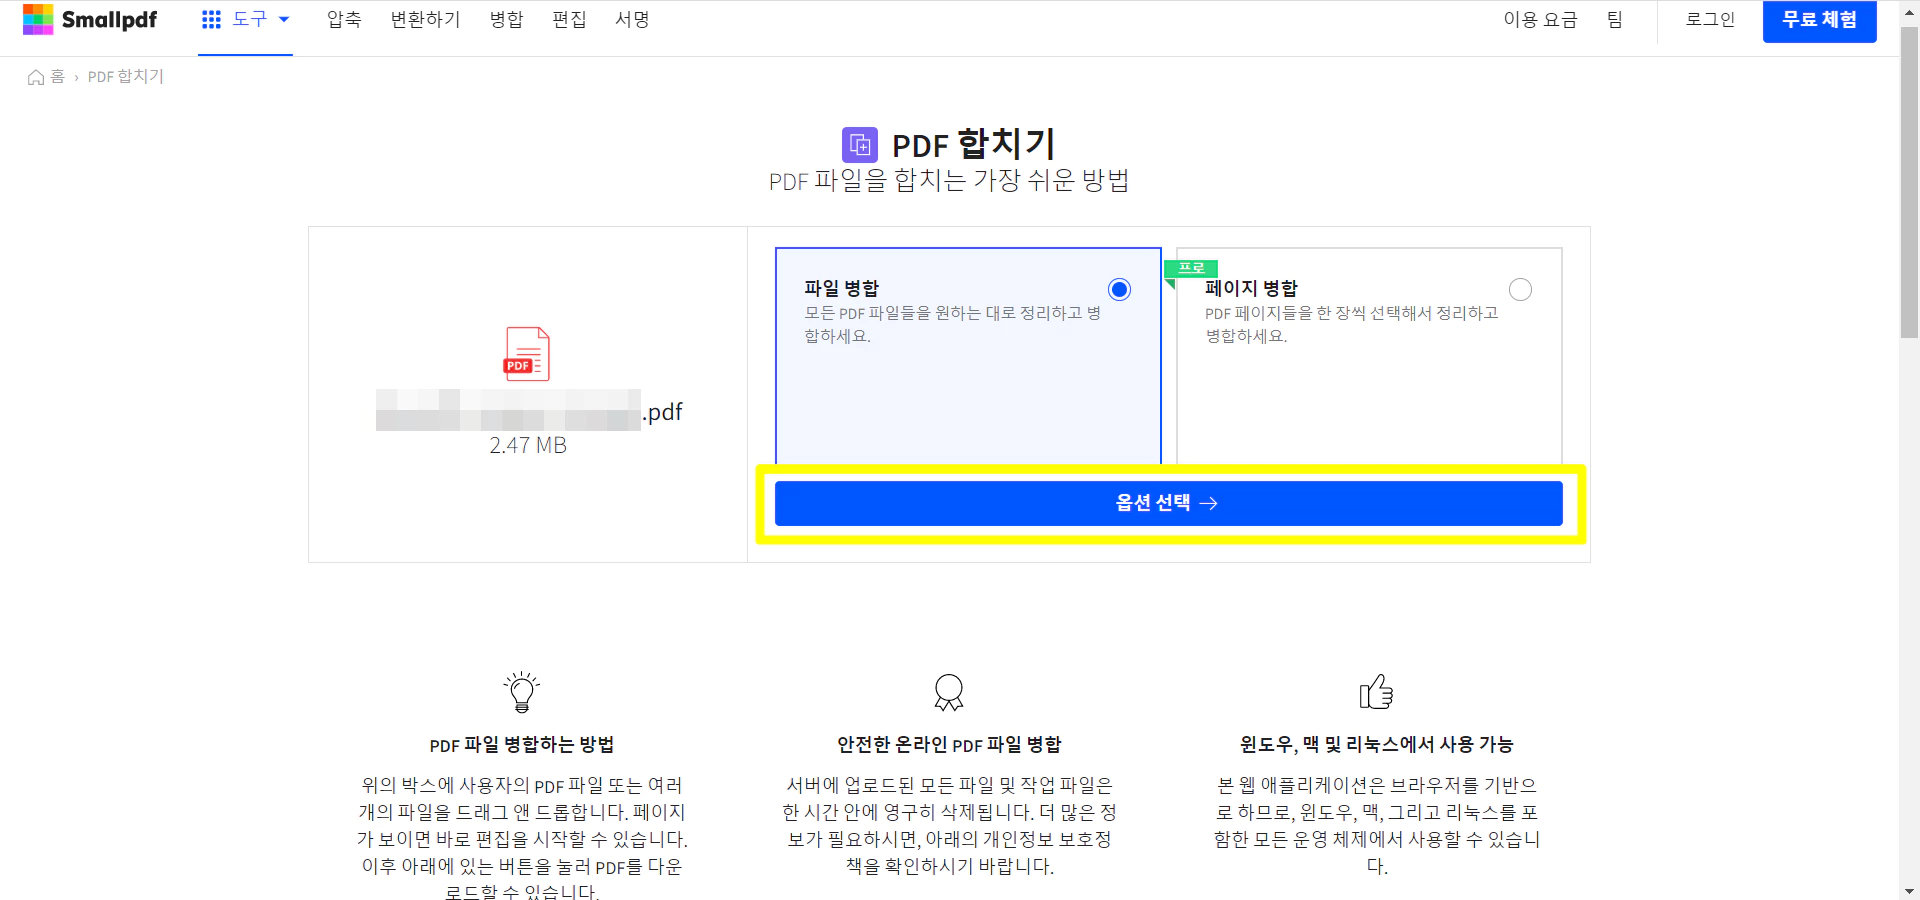Open the 압축 menu item
1920x900 pixels.
[x=343, y=19]
